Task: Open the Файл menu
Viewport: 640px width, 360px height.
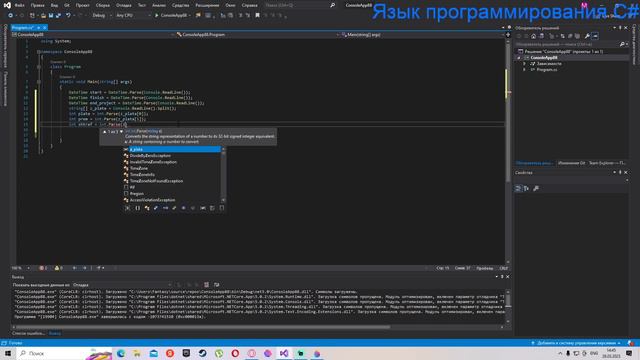Action: (19, 5)
